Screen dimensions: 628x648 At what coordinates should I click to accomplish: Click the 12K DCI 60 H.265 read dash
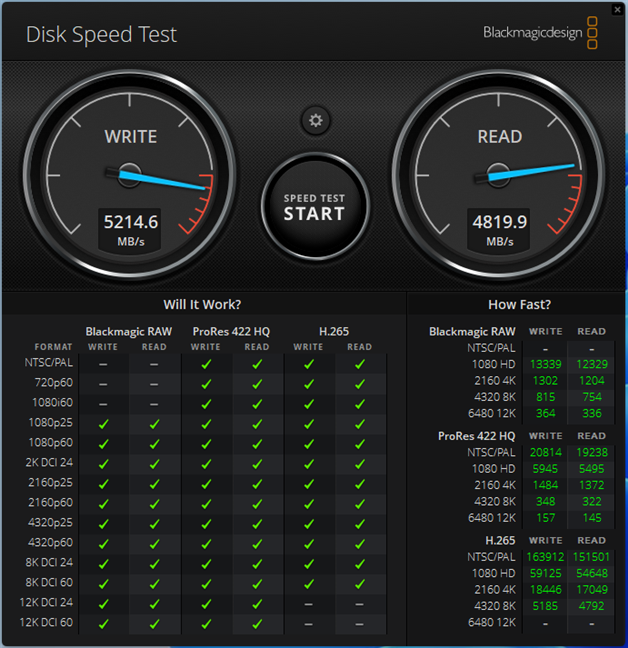(x=359, y=624)
